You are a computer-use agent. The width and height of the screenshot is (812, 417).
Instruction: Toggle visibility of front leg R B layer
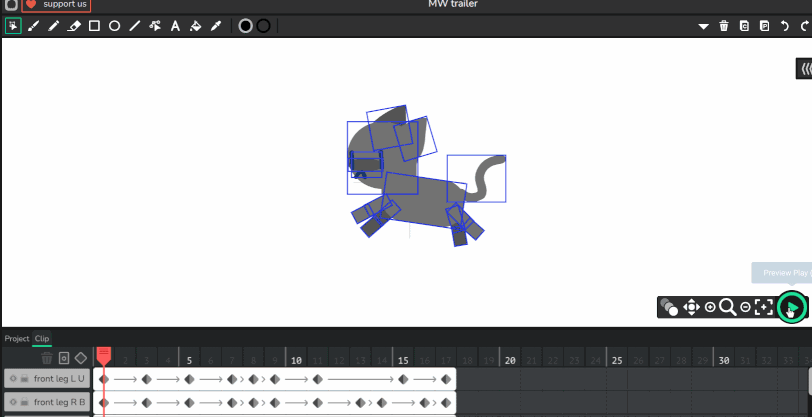tap(13, 403)
